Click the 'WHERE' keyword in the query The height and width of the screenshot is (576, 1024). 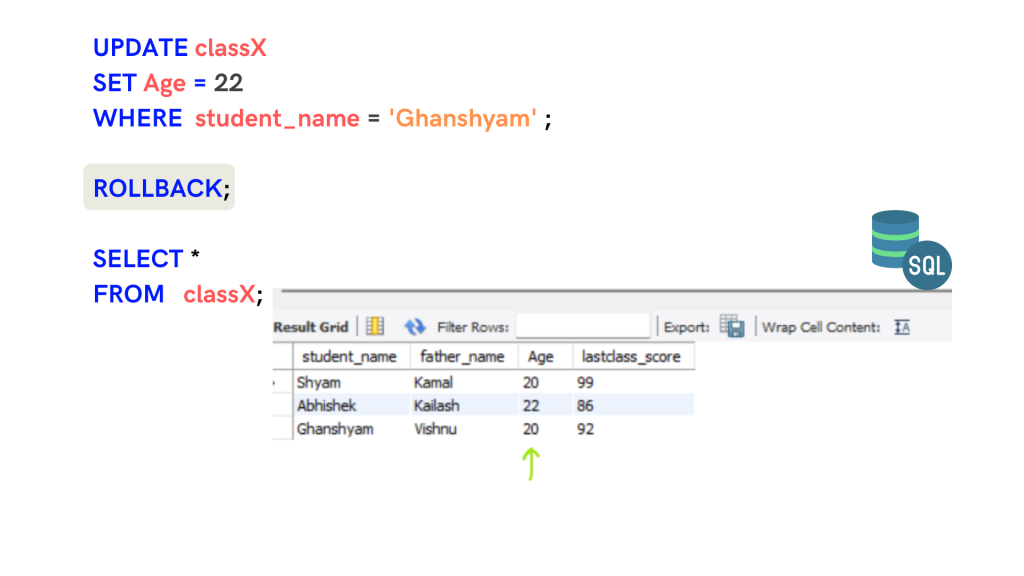pos(138,118)
